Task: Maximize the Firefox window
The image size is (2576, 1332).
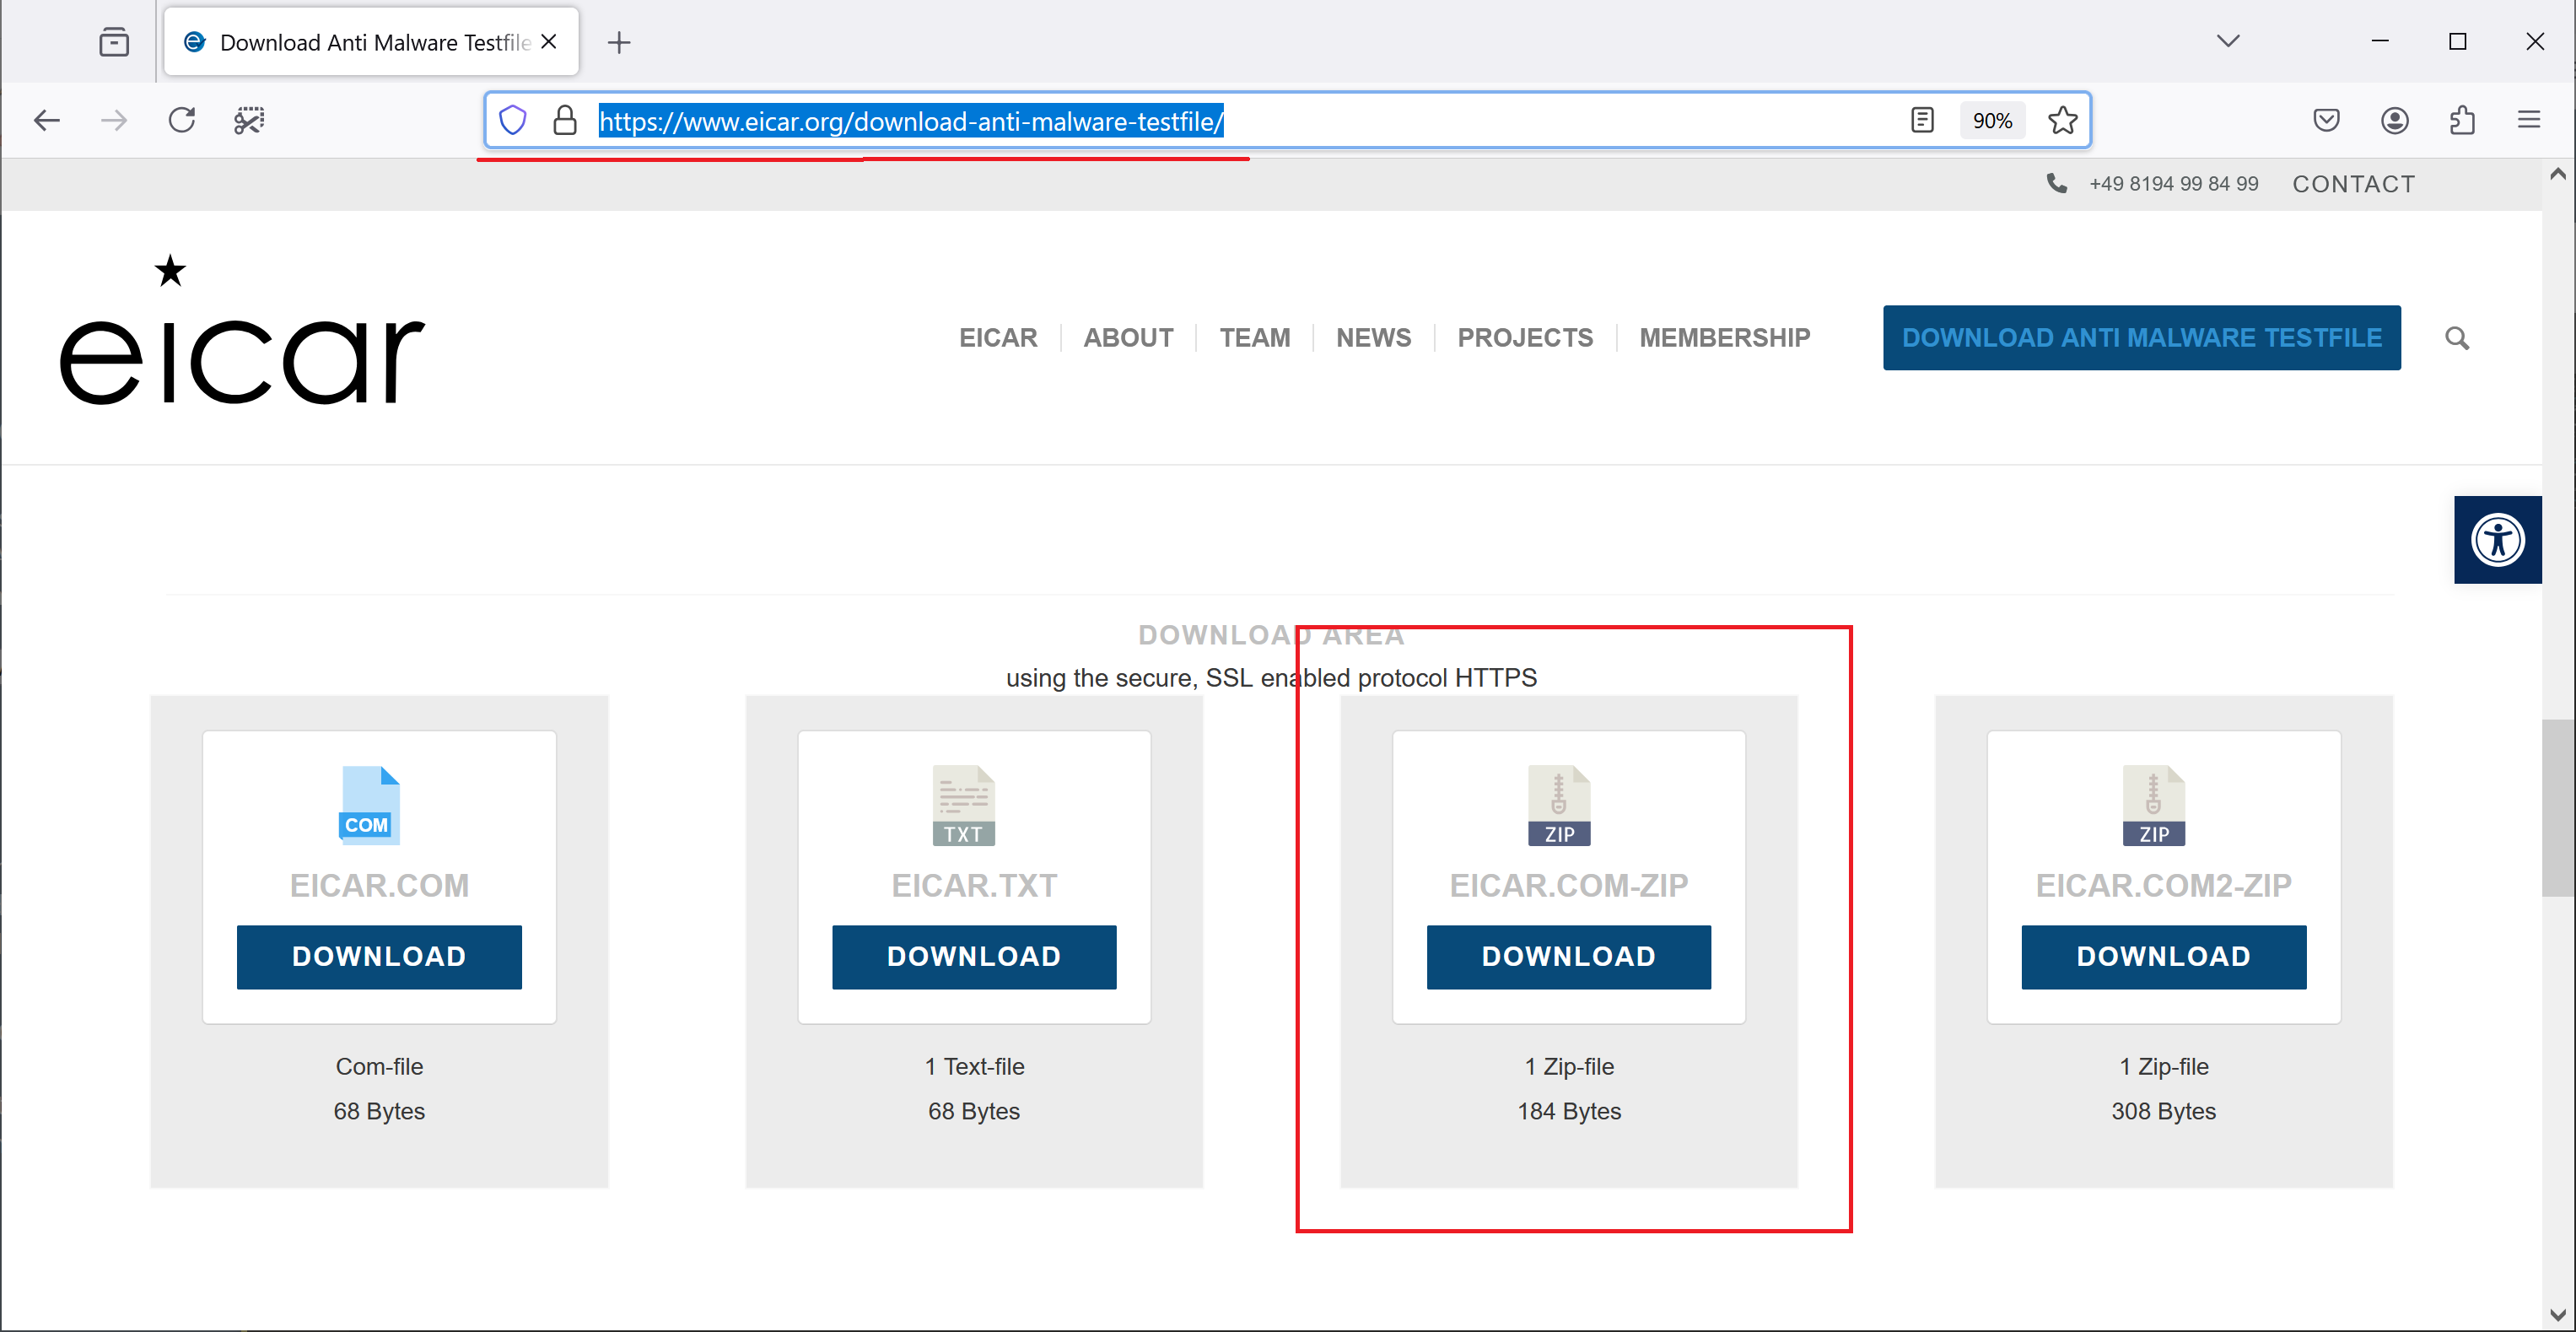Action: click(2457, 41)
